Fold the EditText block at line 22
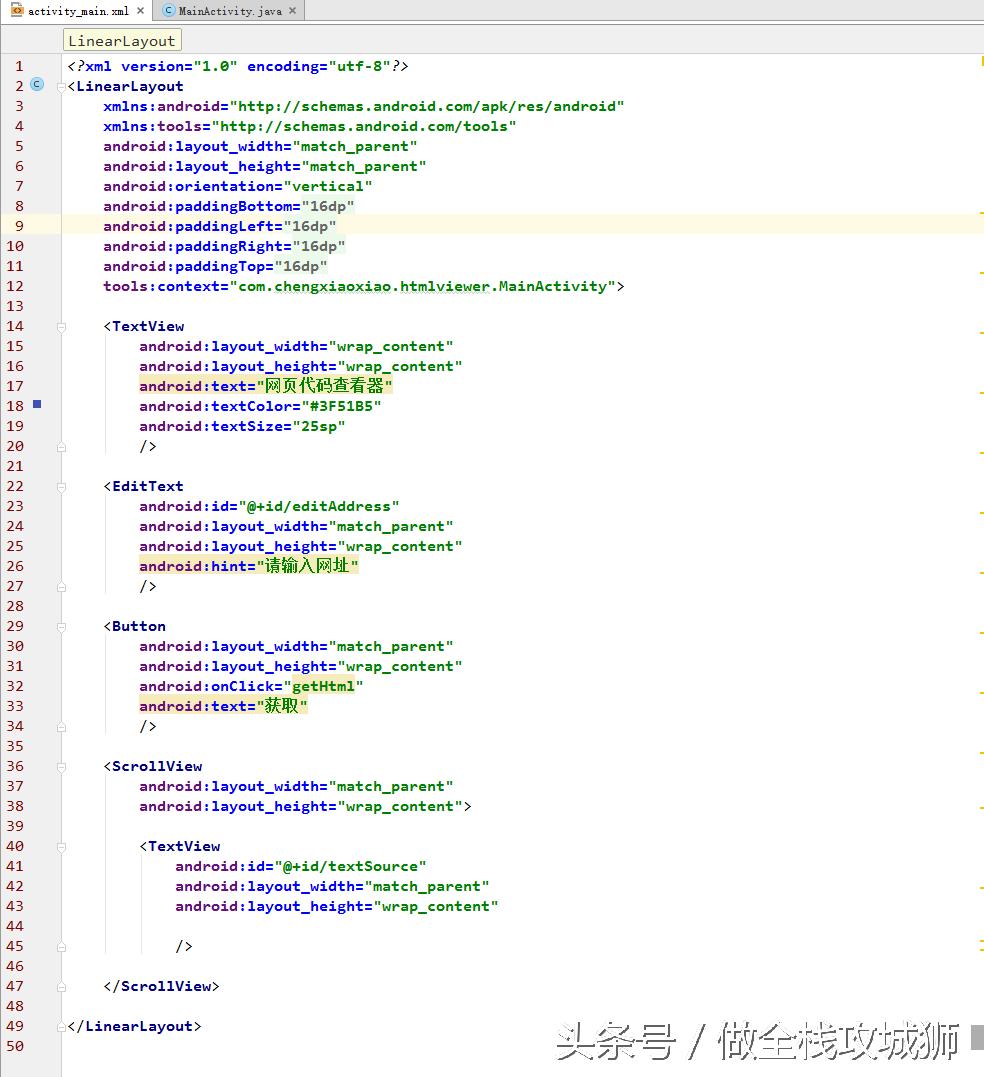The image size is (984, 1077). [62, 487]
